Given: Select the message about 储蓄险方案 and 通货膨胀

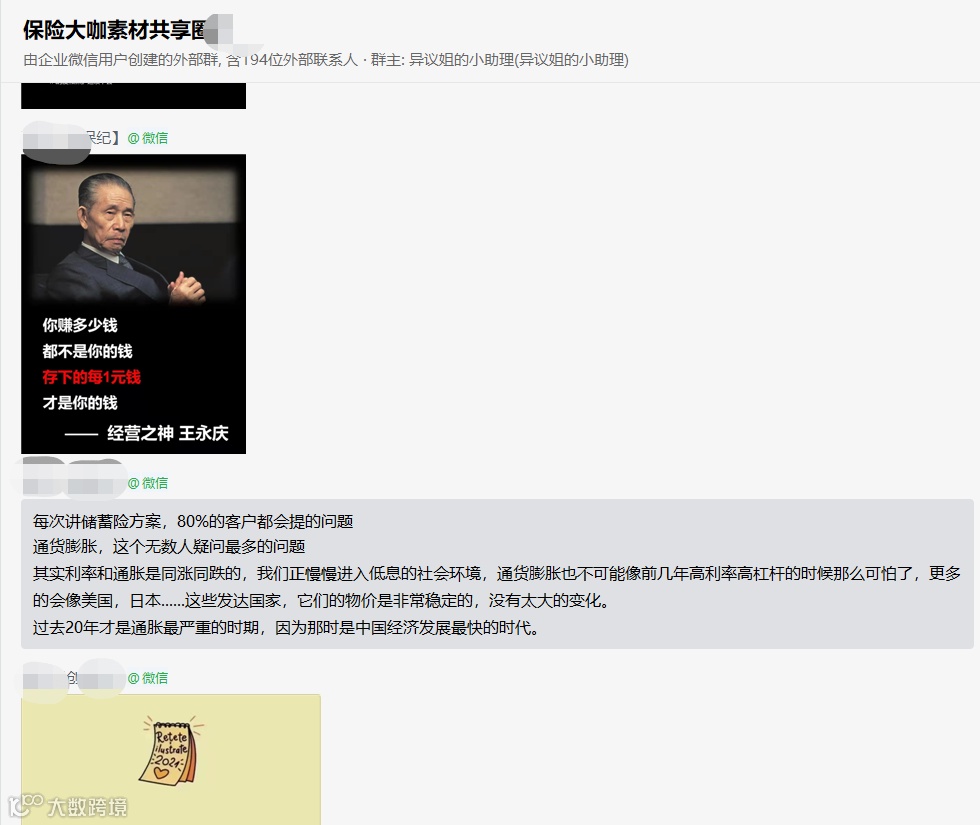Looking at the screenshot, I should [497, 574].
